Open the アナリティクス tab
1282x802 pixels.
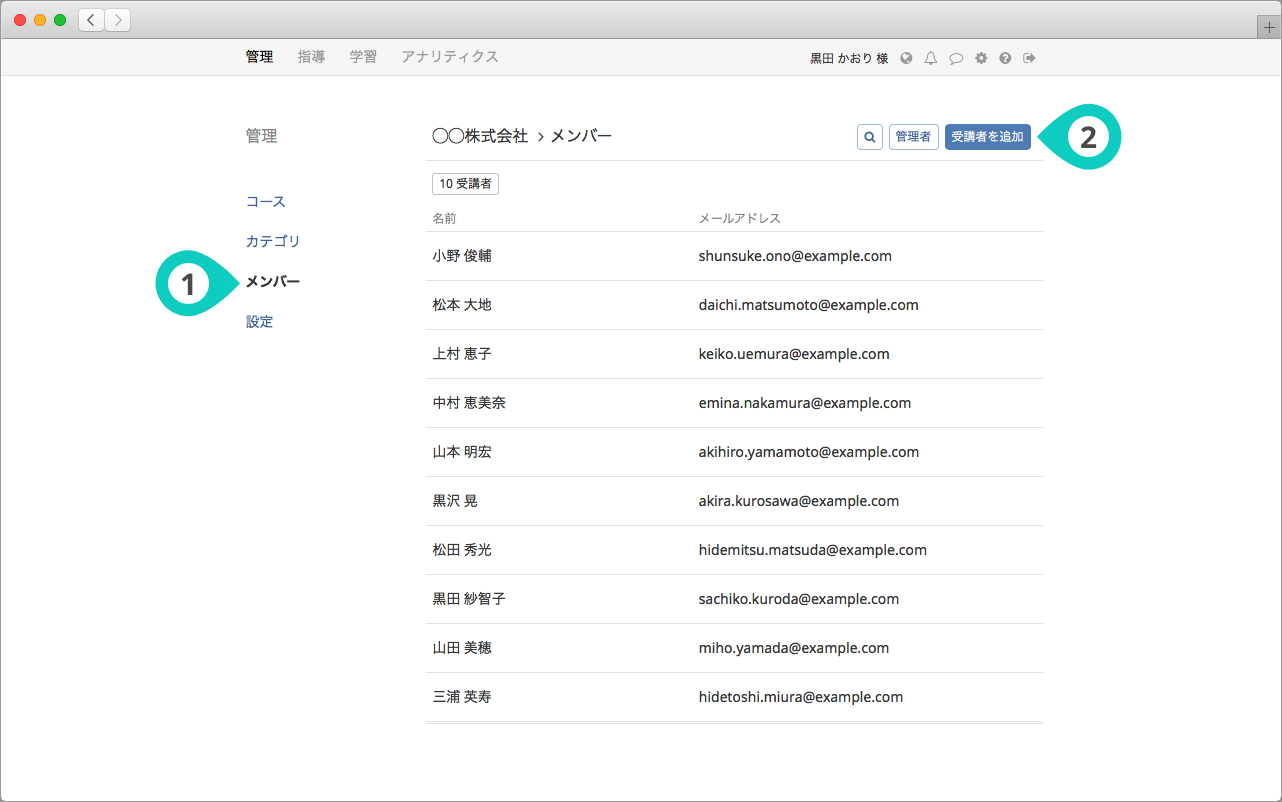coord(449,57)
